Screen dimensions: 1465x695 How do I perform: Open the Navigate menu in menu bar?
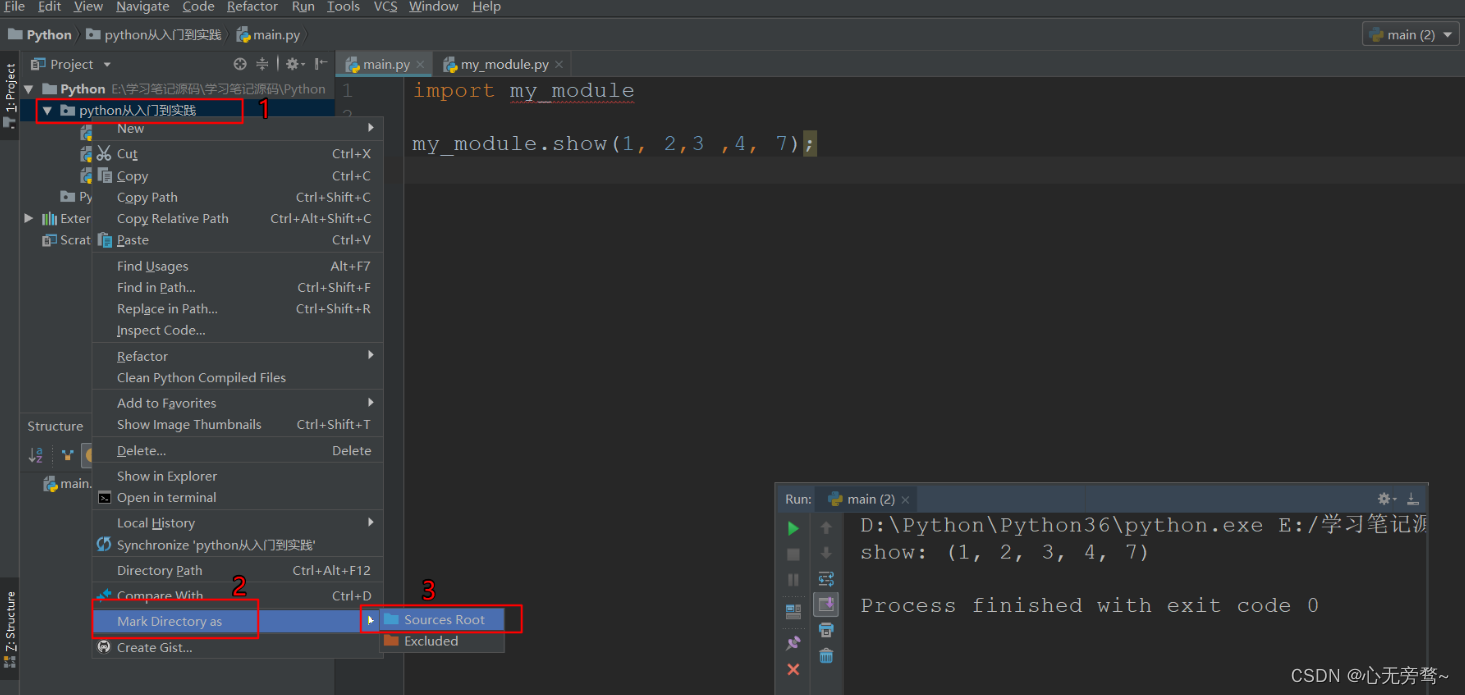(143, 7)
